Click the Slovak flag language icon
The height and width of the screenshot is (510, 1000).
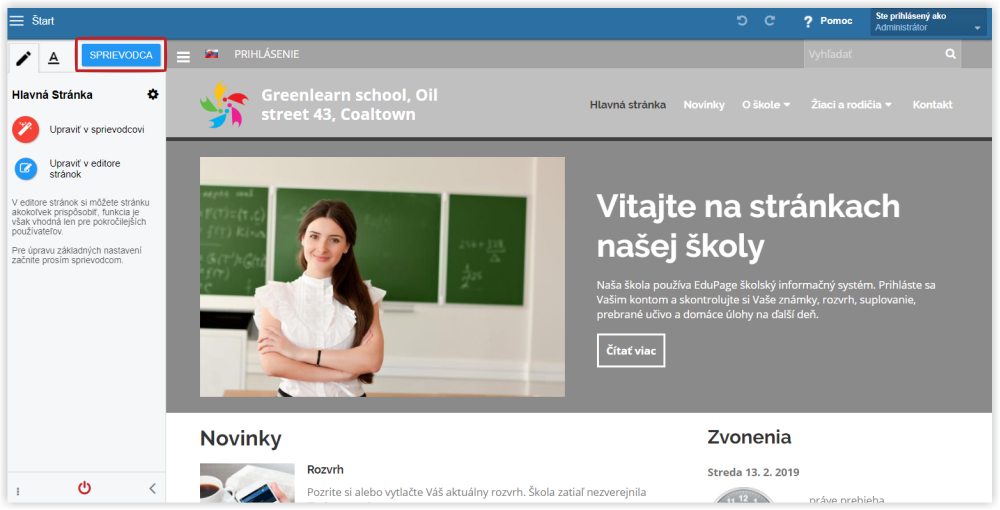pos(212,54)
